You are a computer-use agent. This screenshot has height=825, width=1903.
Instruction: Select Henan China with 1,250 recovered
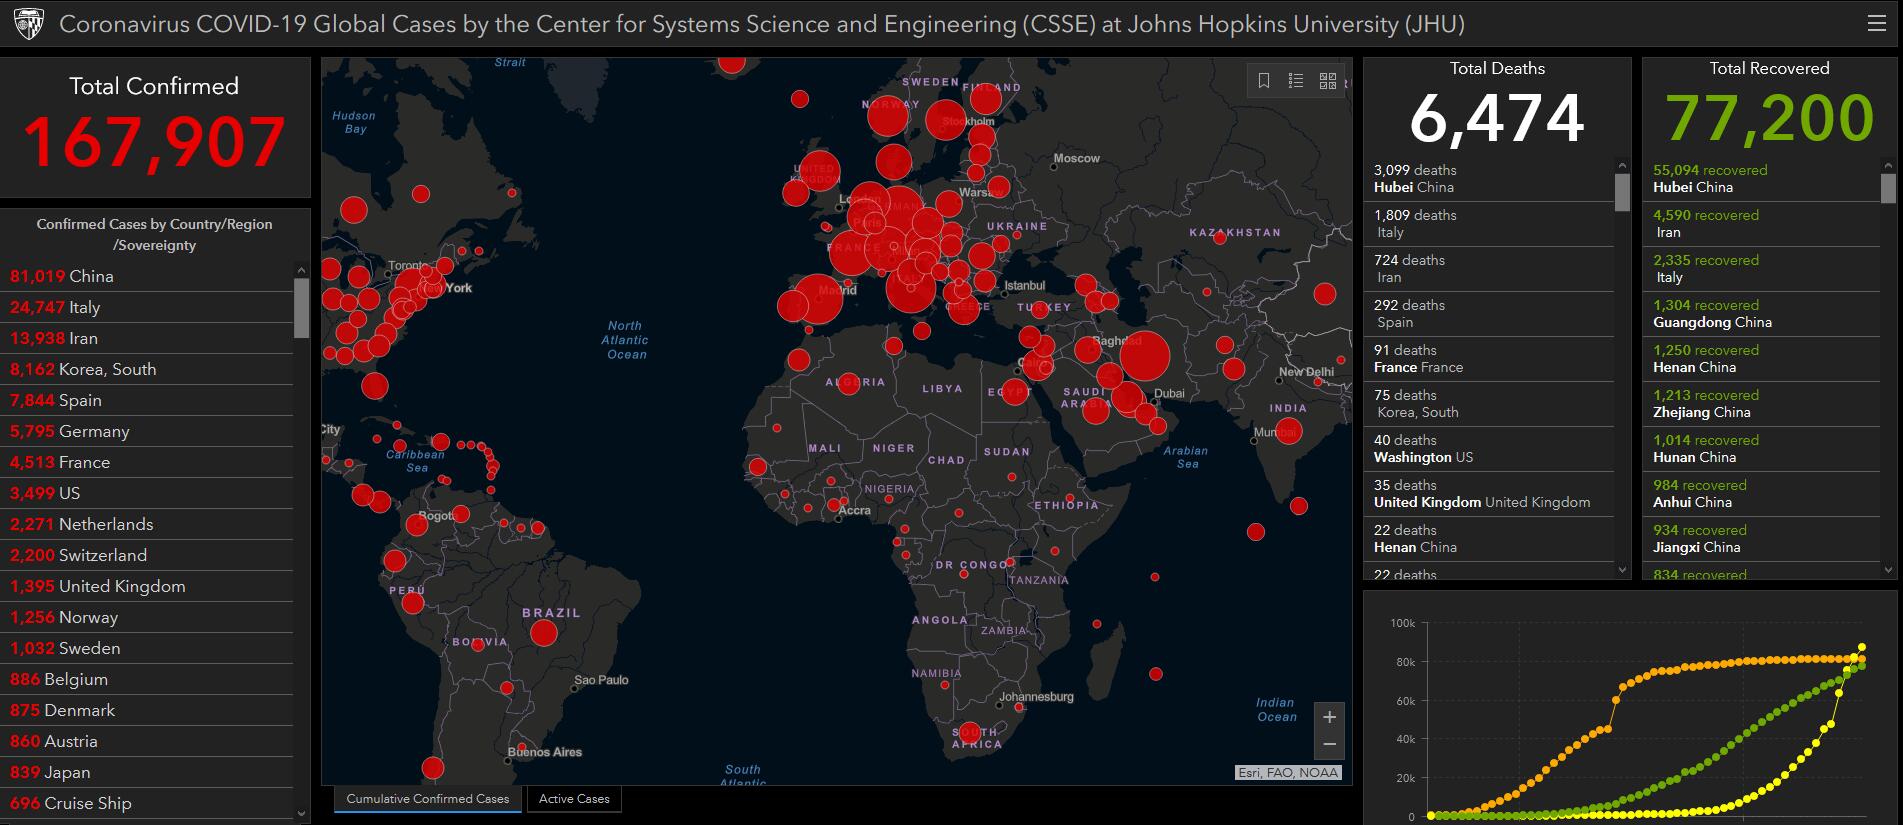(1761, 359)
